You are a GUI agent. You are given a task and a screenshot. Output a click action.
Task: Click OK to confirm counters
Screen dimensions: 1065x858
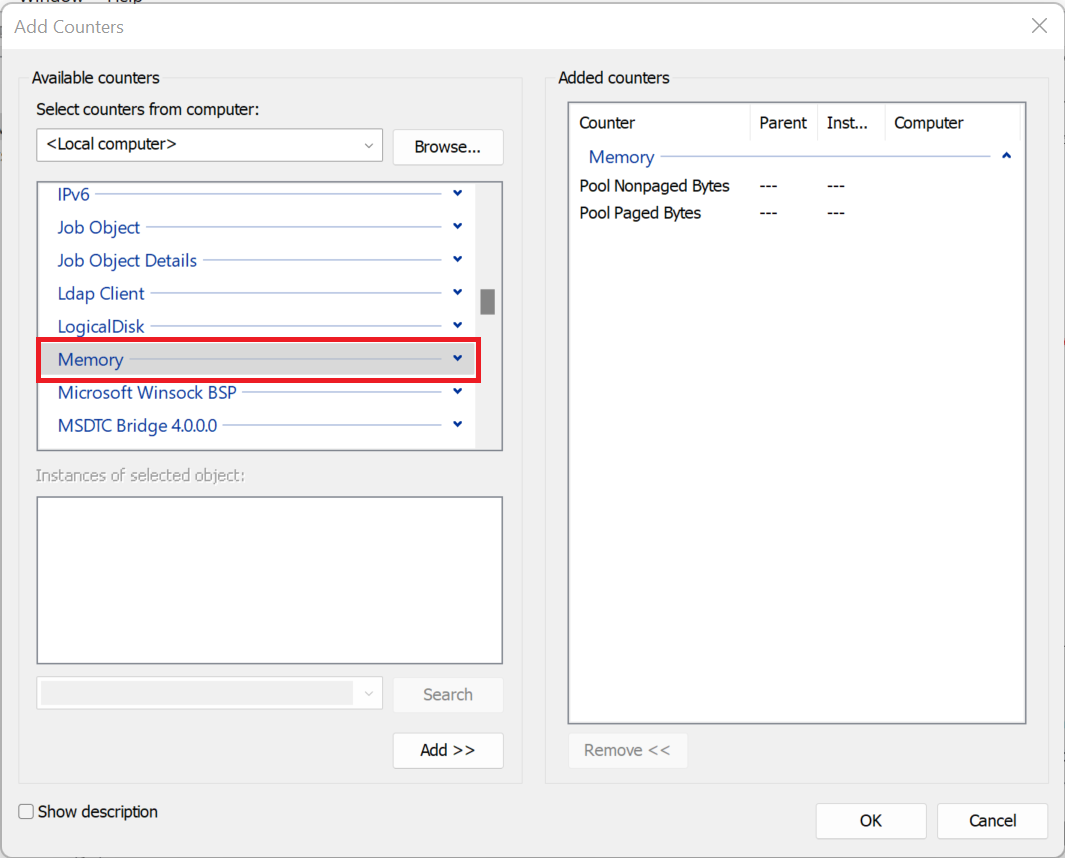click(870, 821)
